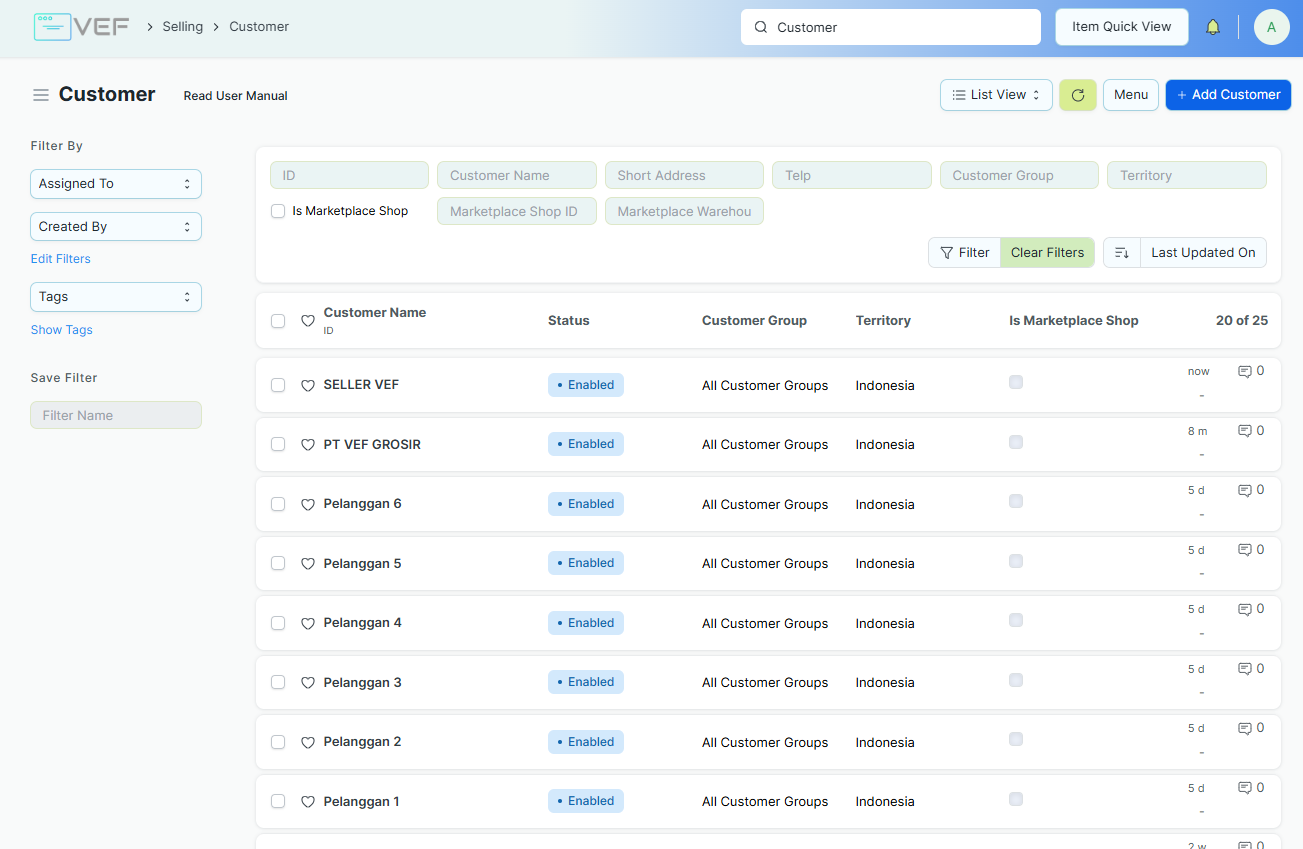Open the List View switcher
The width and height of the screenshot is (1303, 849).
pos(996,95)
